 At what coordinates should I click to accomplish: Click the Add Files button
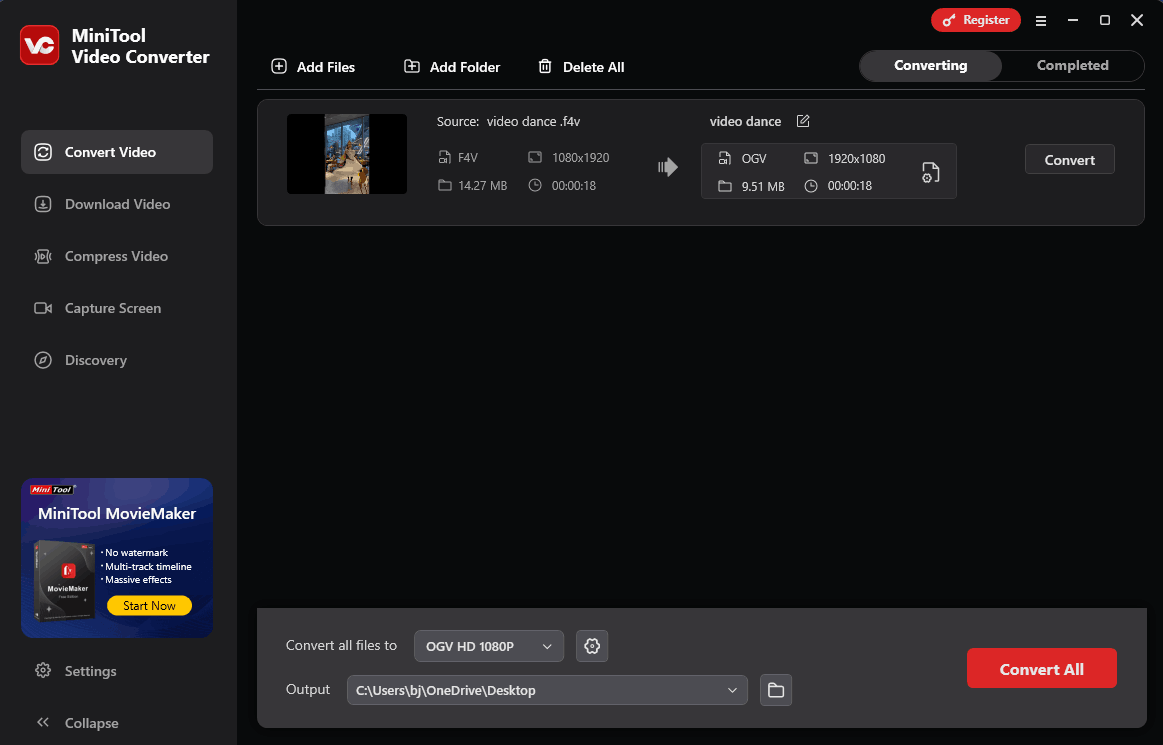coord(313,67)
